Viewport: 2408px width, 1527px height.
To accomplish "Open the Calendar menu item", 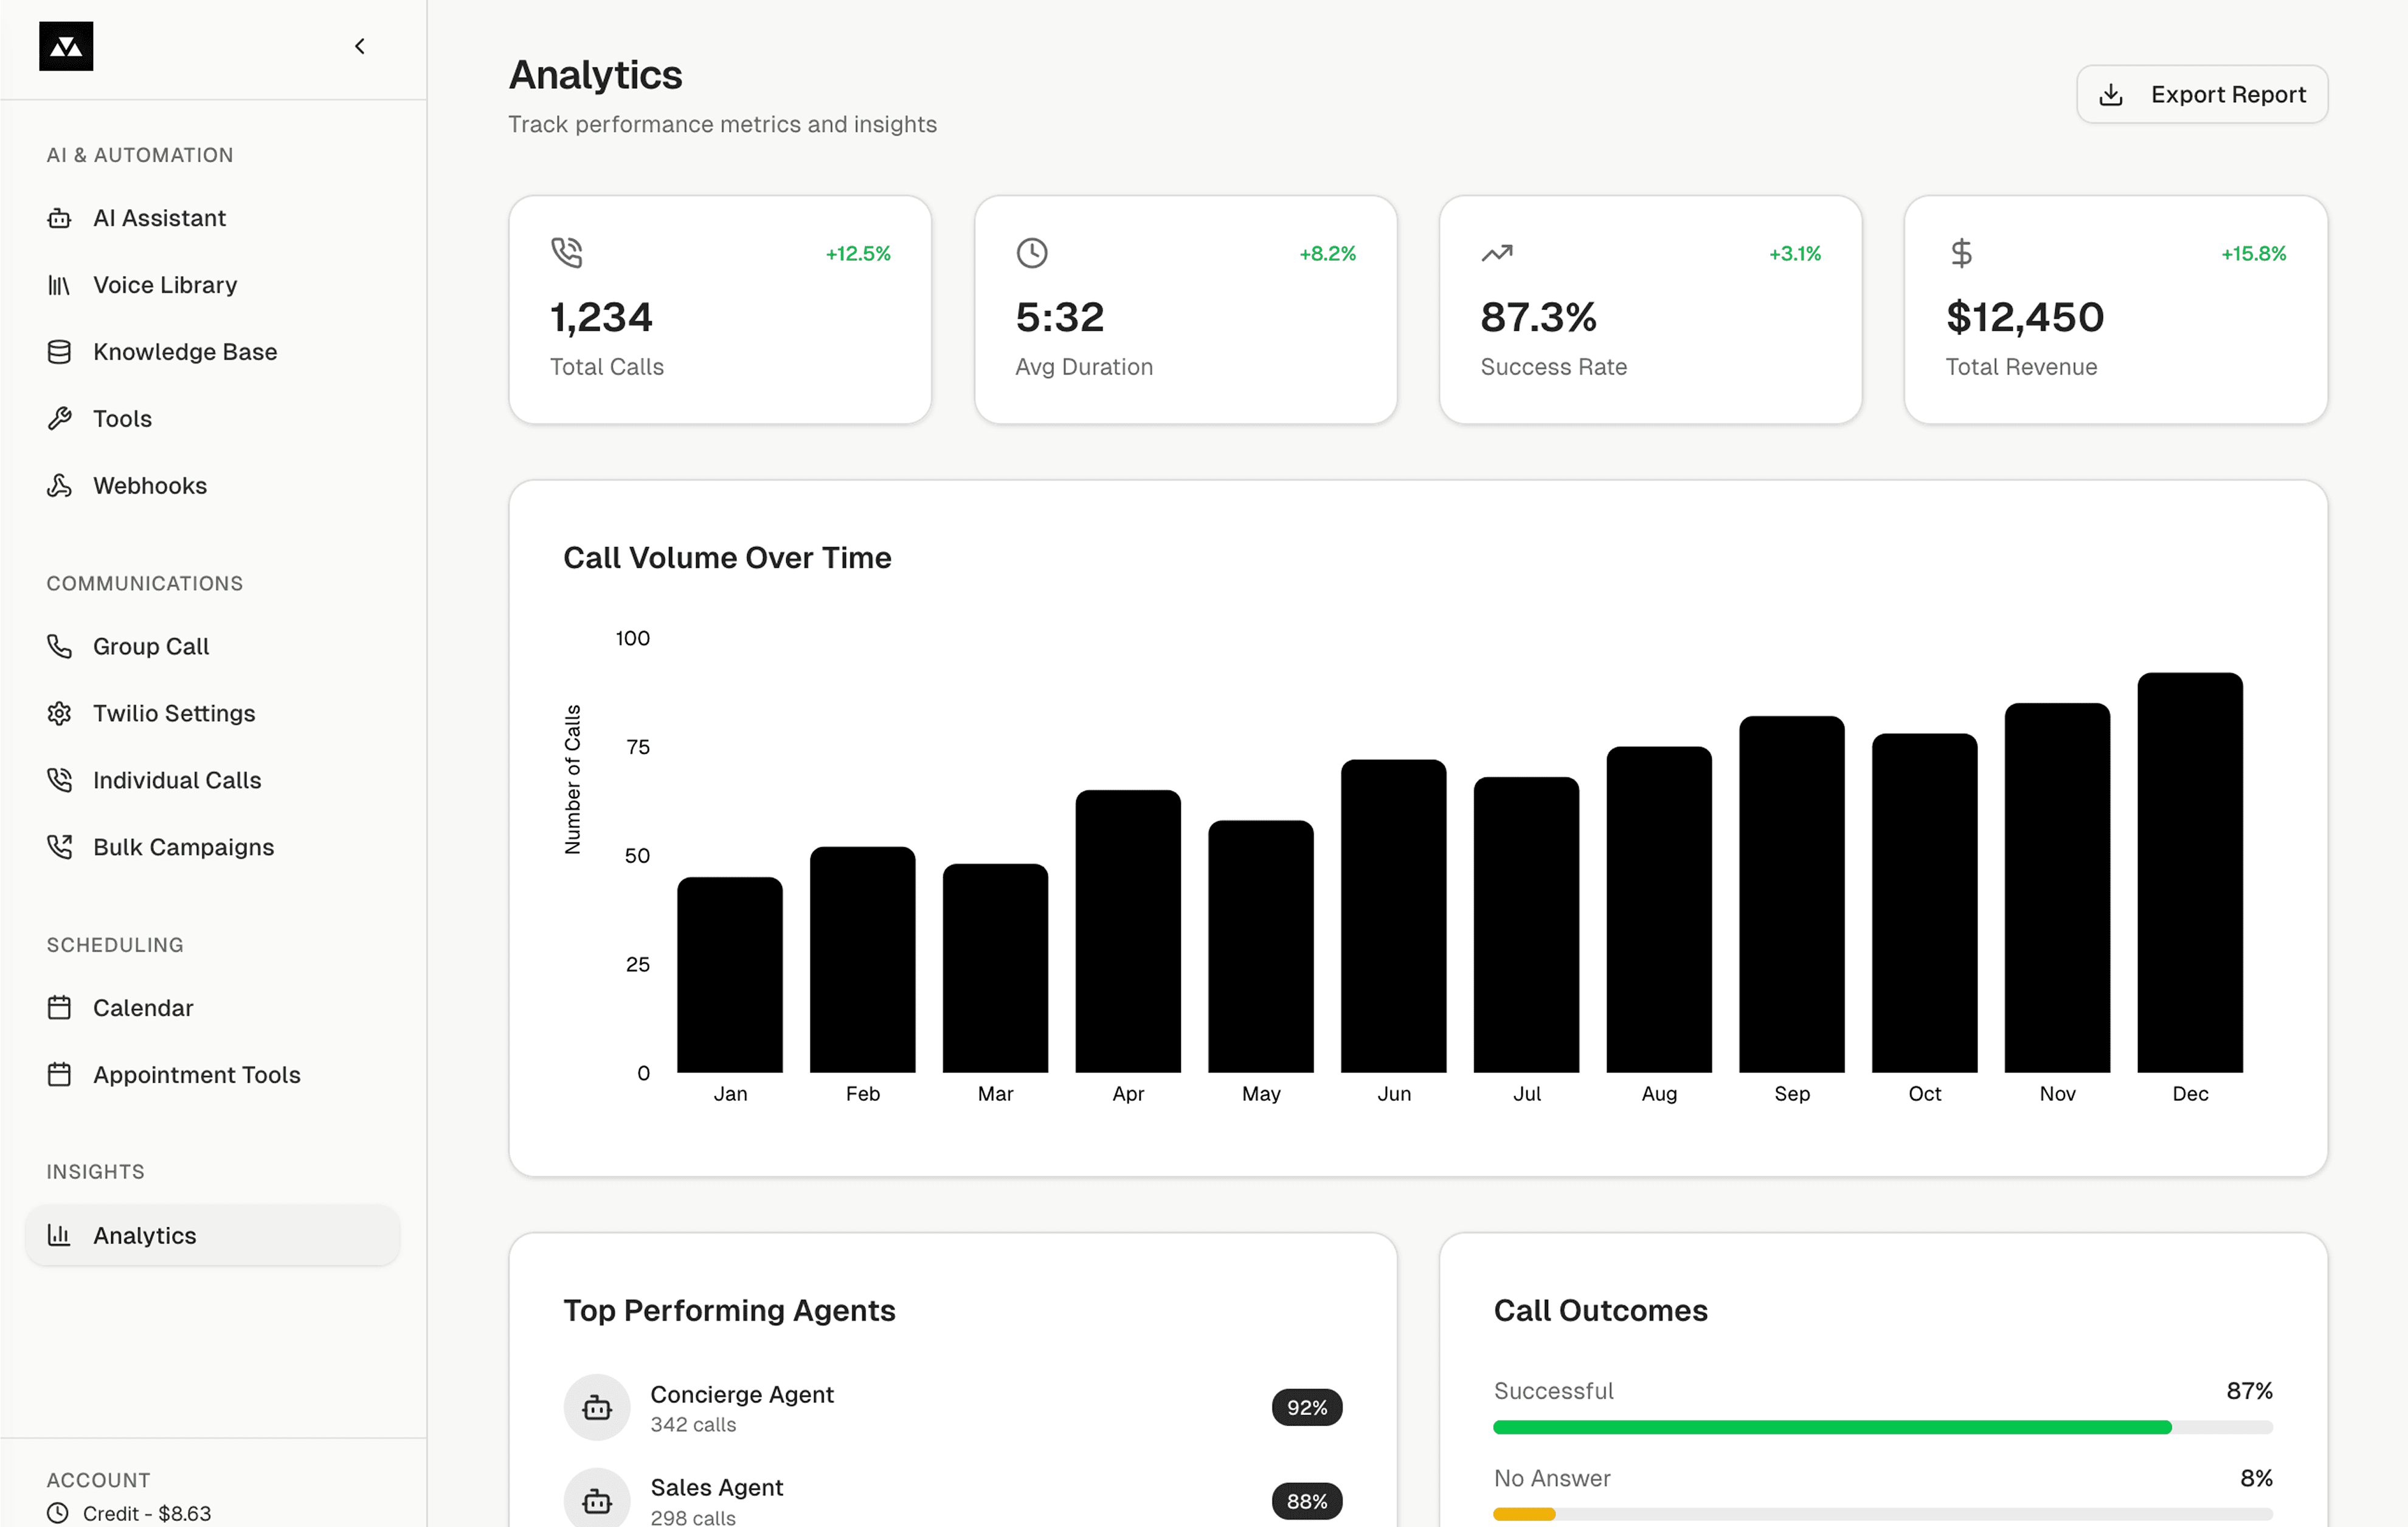I will (x=142, y=1008).
